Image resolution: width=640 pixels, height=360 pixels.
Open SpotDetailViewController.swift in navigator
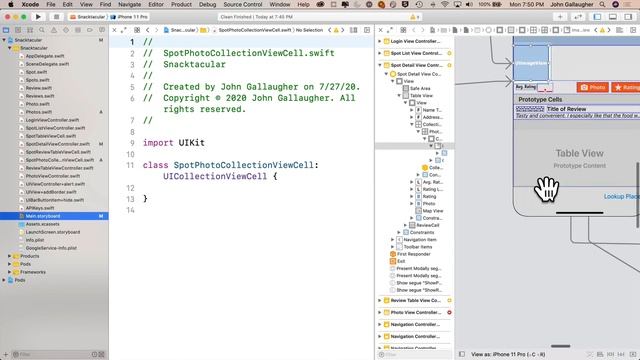pos(57,144)
